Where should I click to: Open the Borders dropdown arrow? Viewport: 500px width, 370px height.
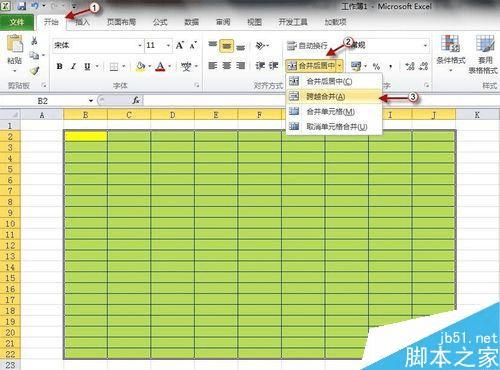[124, 67]
